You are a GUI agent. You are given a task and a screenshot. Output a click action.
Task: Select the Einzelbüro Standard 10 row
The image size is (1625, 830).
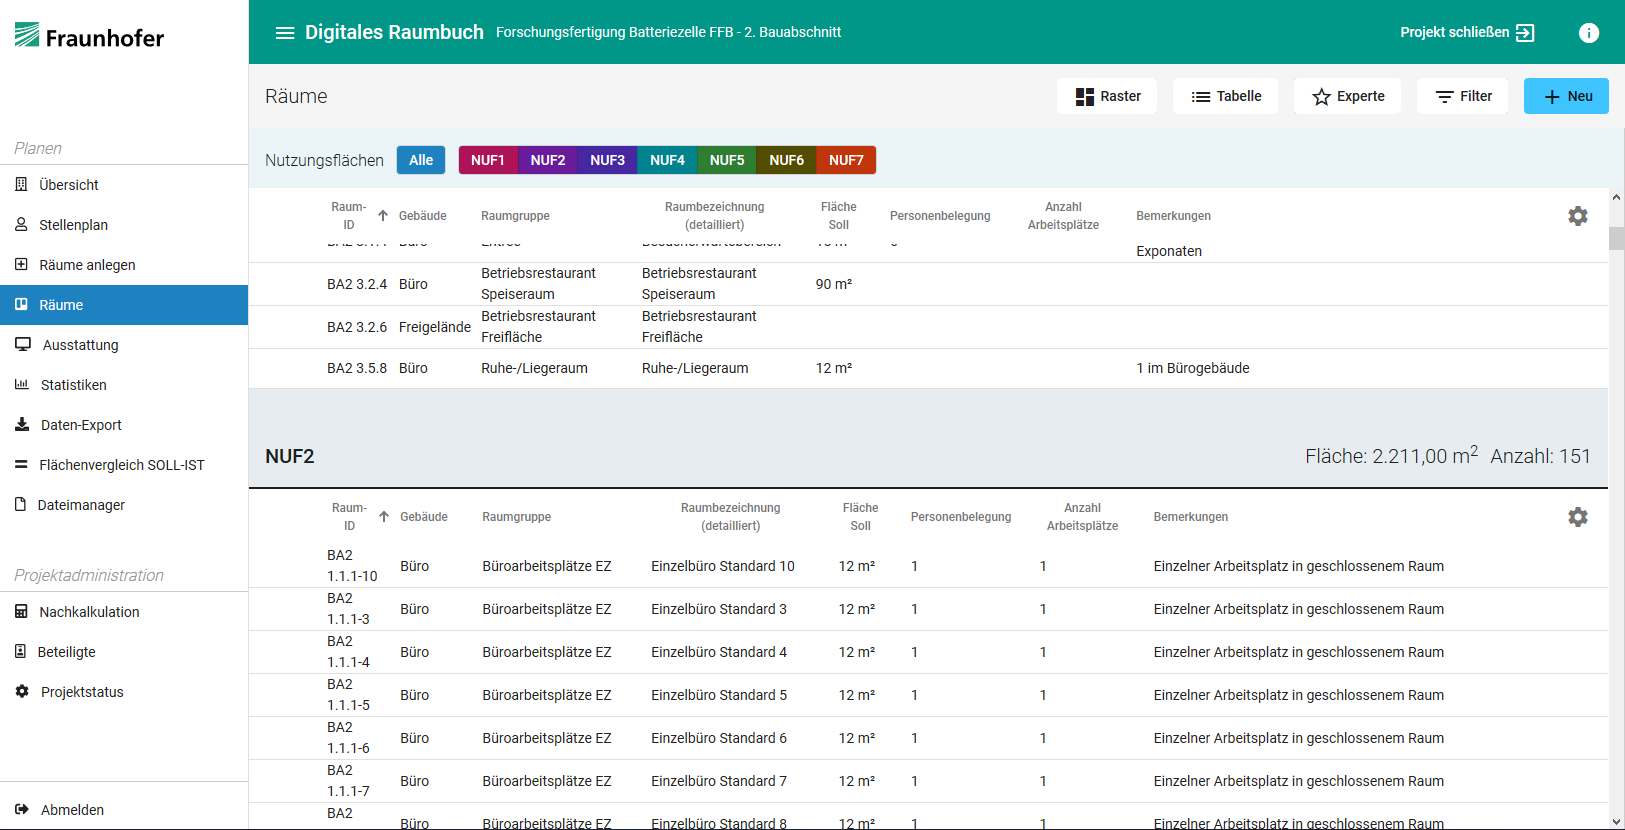[722, 566]
